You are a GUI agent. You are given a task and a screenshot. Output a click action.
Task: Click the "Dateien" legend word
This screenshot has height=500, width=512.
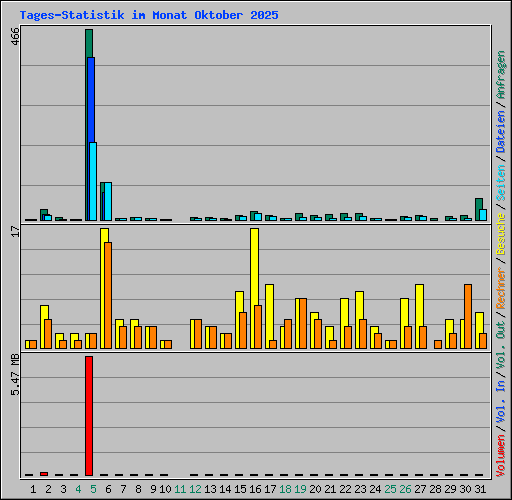(501, 132)
